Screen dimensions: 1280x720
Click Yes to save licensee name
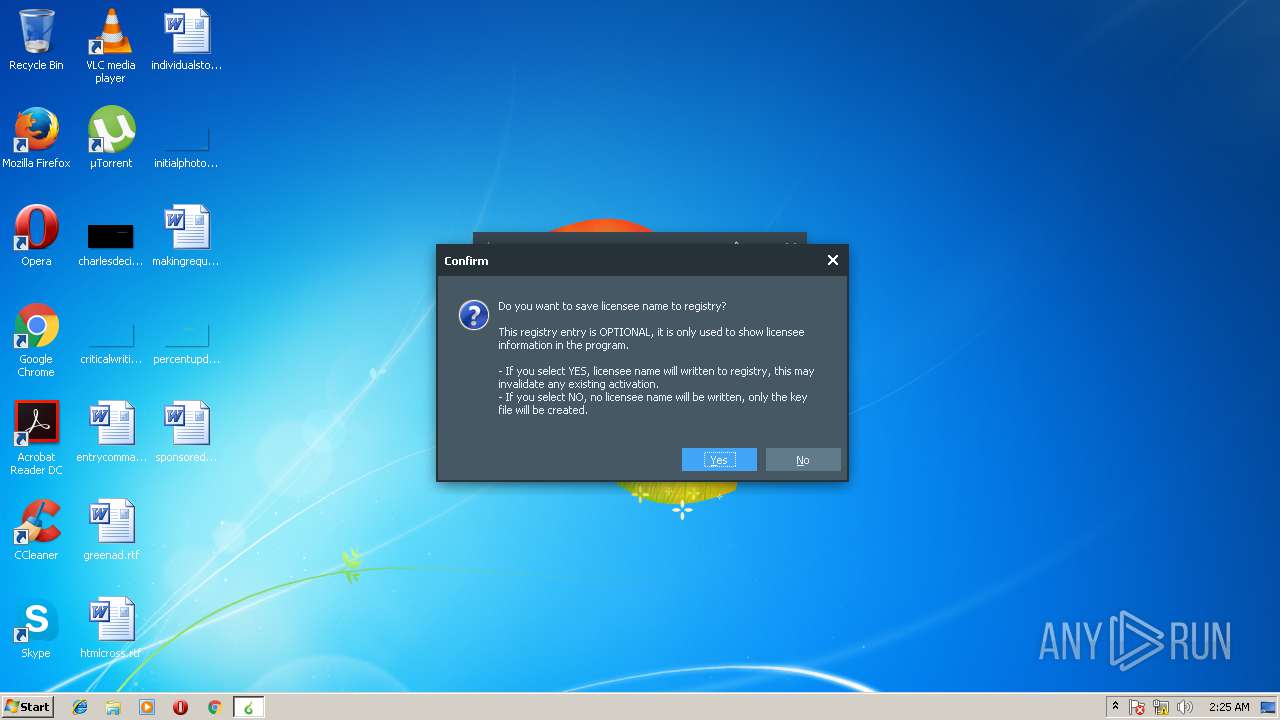pyautogui.click(x=719, y=460)
